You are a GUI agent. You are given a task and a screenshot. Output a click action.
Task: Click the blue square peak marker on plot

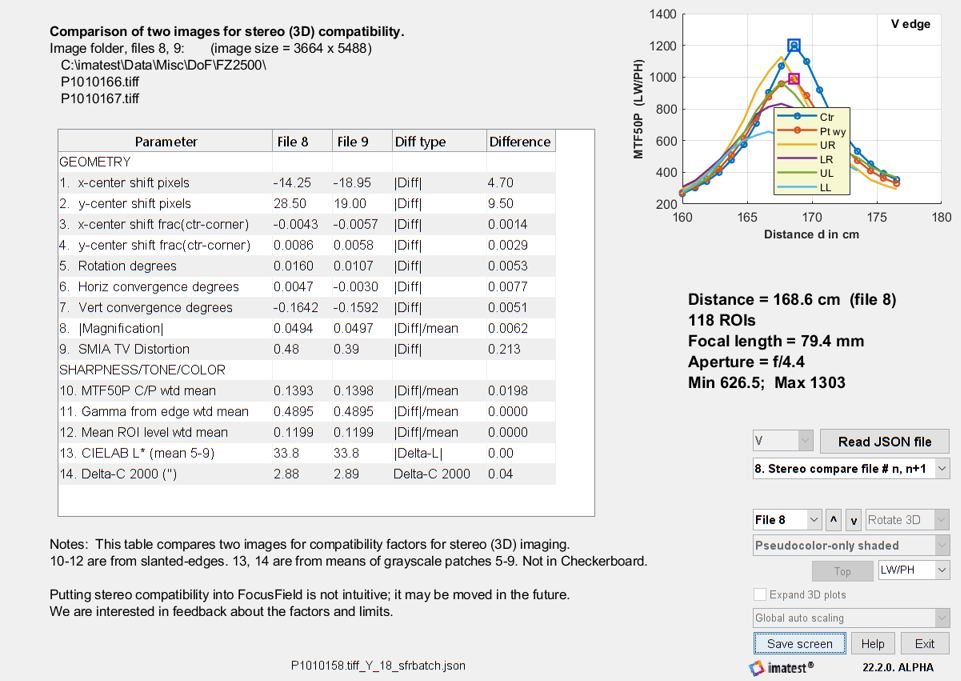[794, 45]
